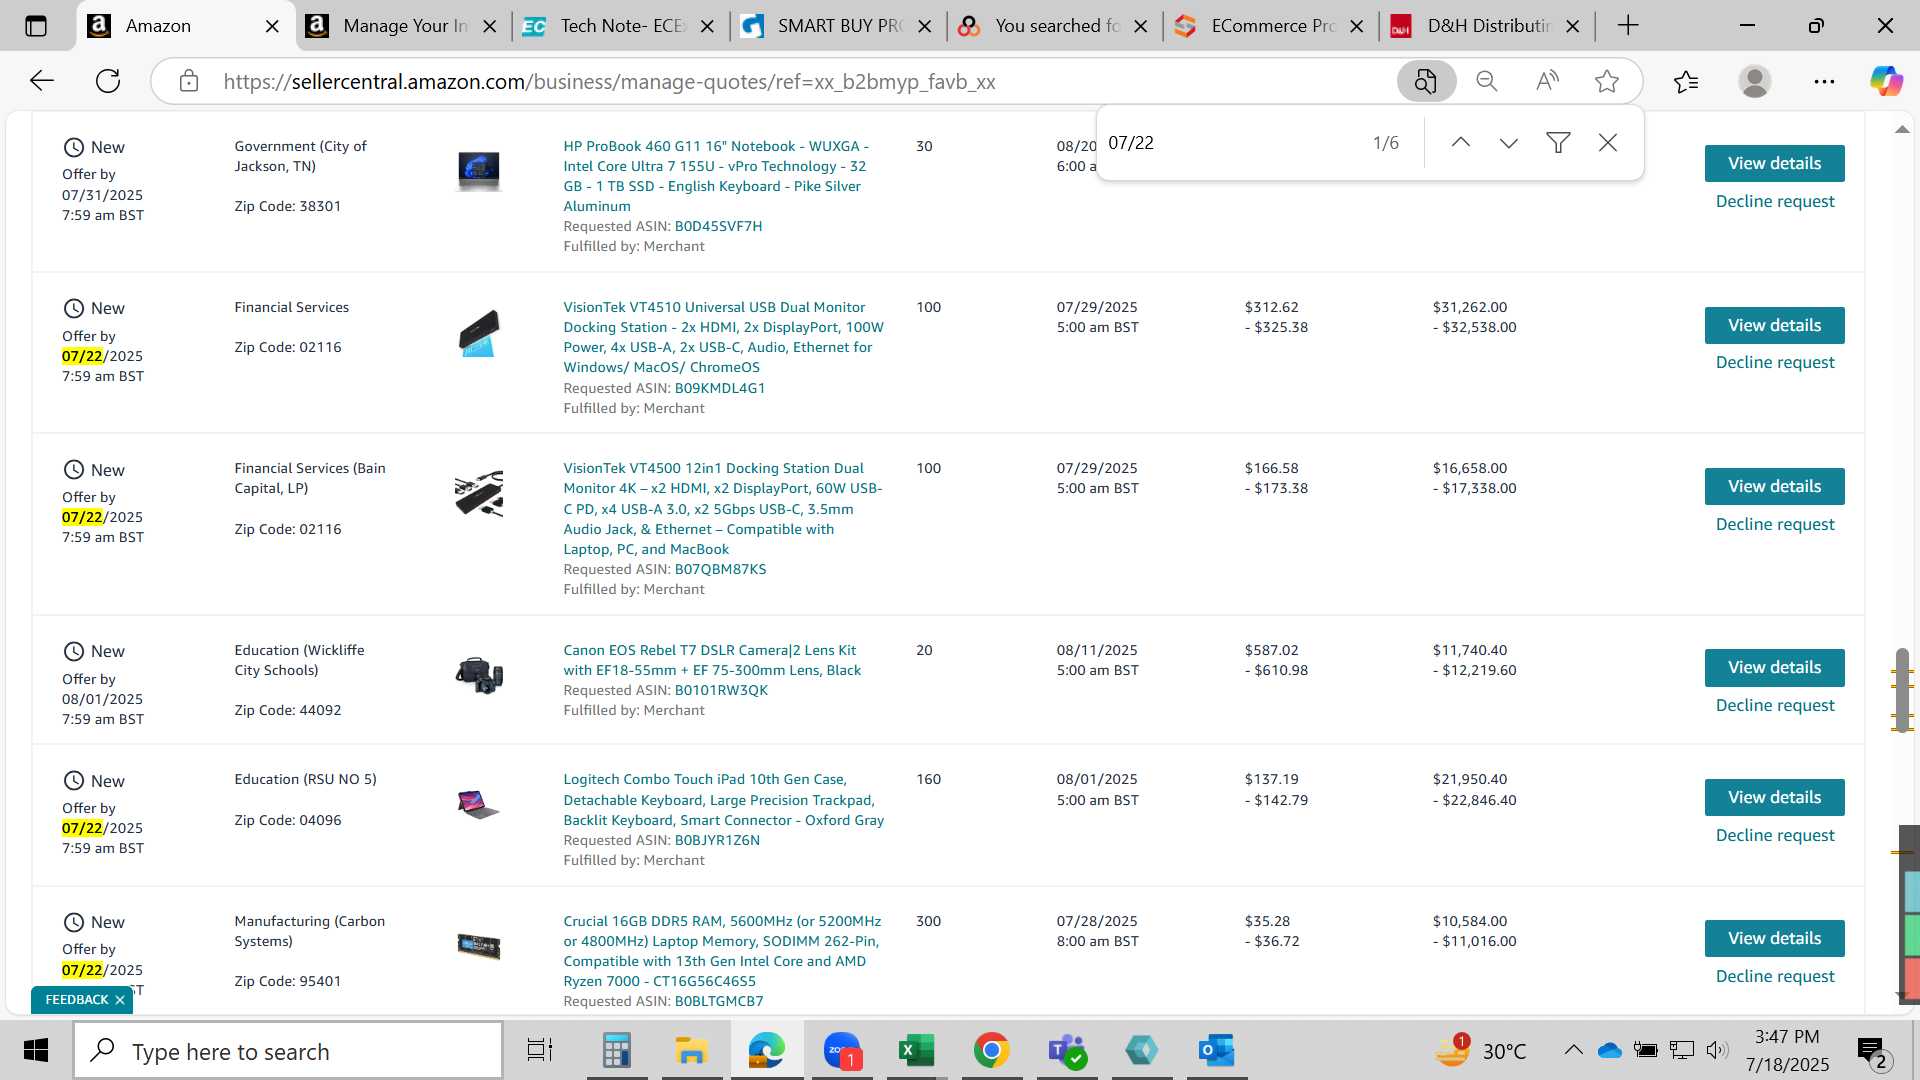1920x1080 pixels.
Task: Reload the page with the refresh icon
Action: [108, 81]
